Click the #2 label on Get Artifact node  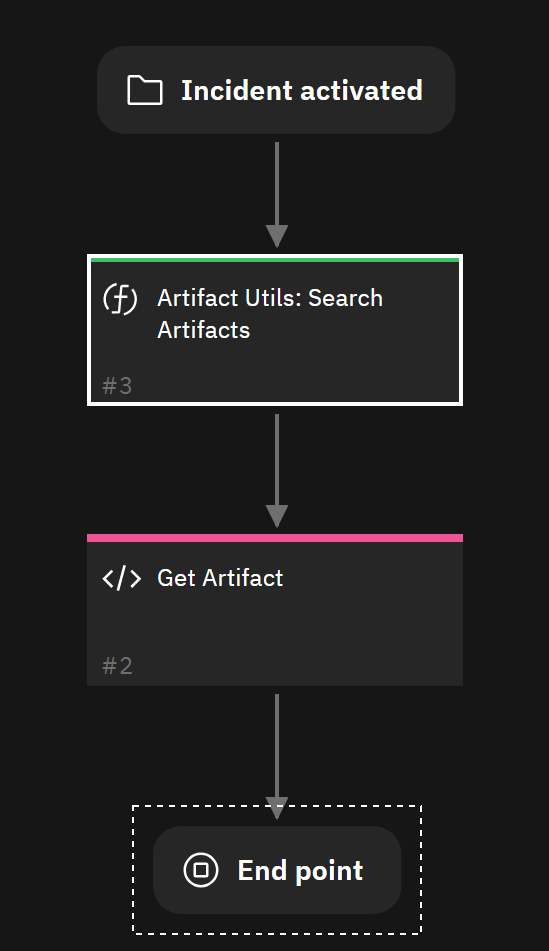(x=117, y=666)
